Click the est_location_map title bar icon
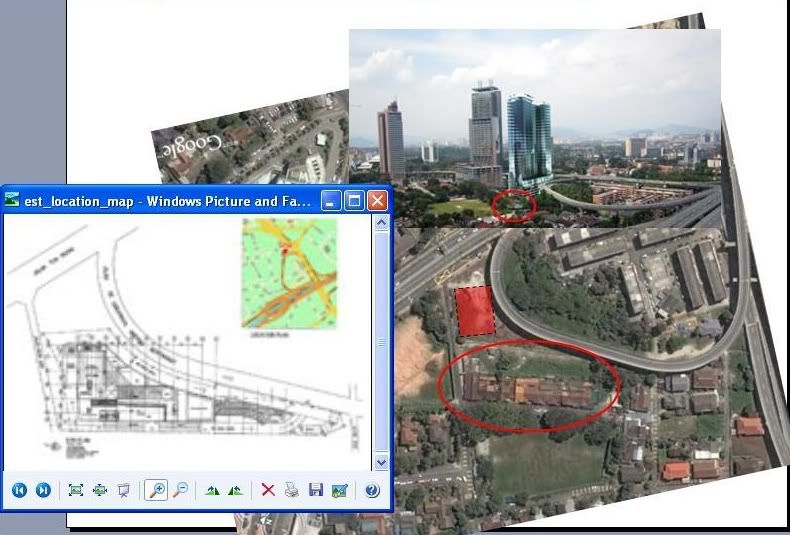Viewport: 790px width, 535px height. pos(13,200)
